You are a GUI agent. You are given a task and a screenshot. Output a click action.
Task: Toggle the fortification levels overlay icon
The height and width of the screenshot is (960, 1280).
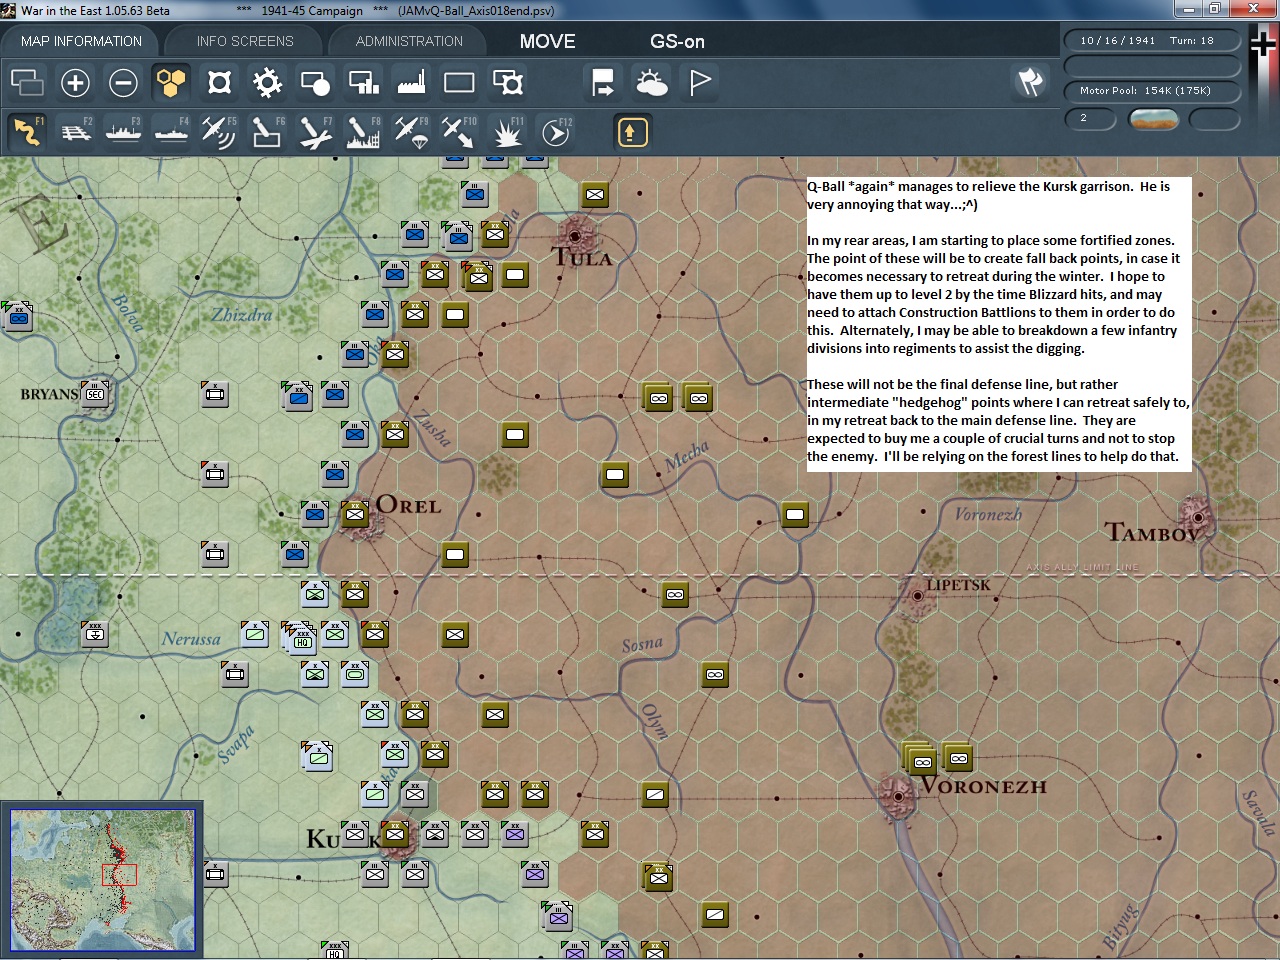(219, 82)
